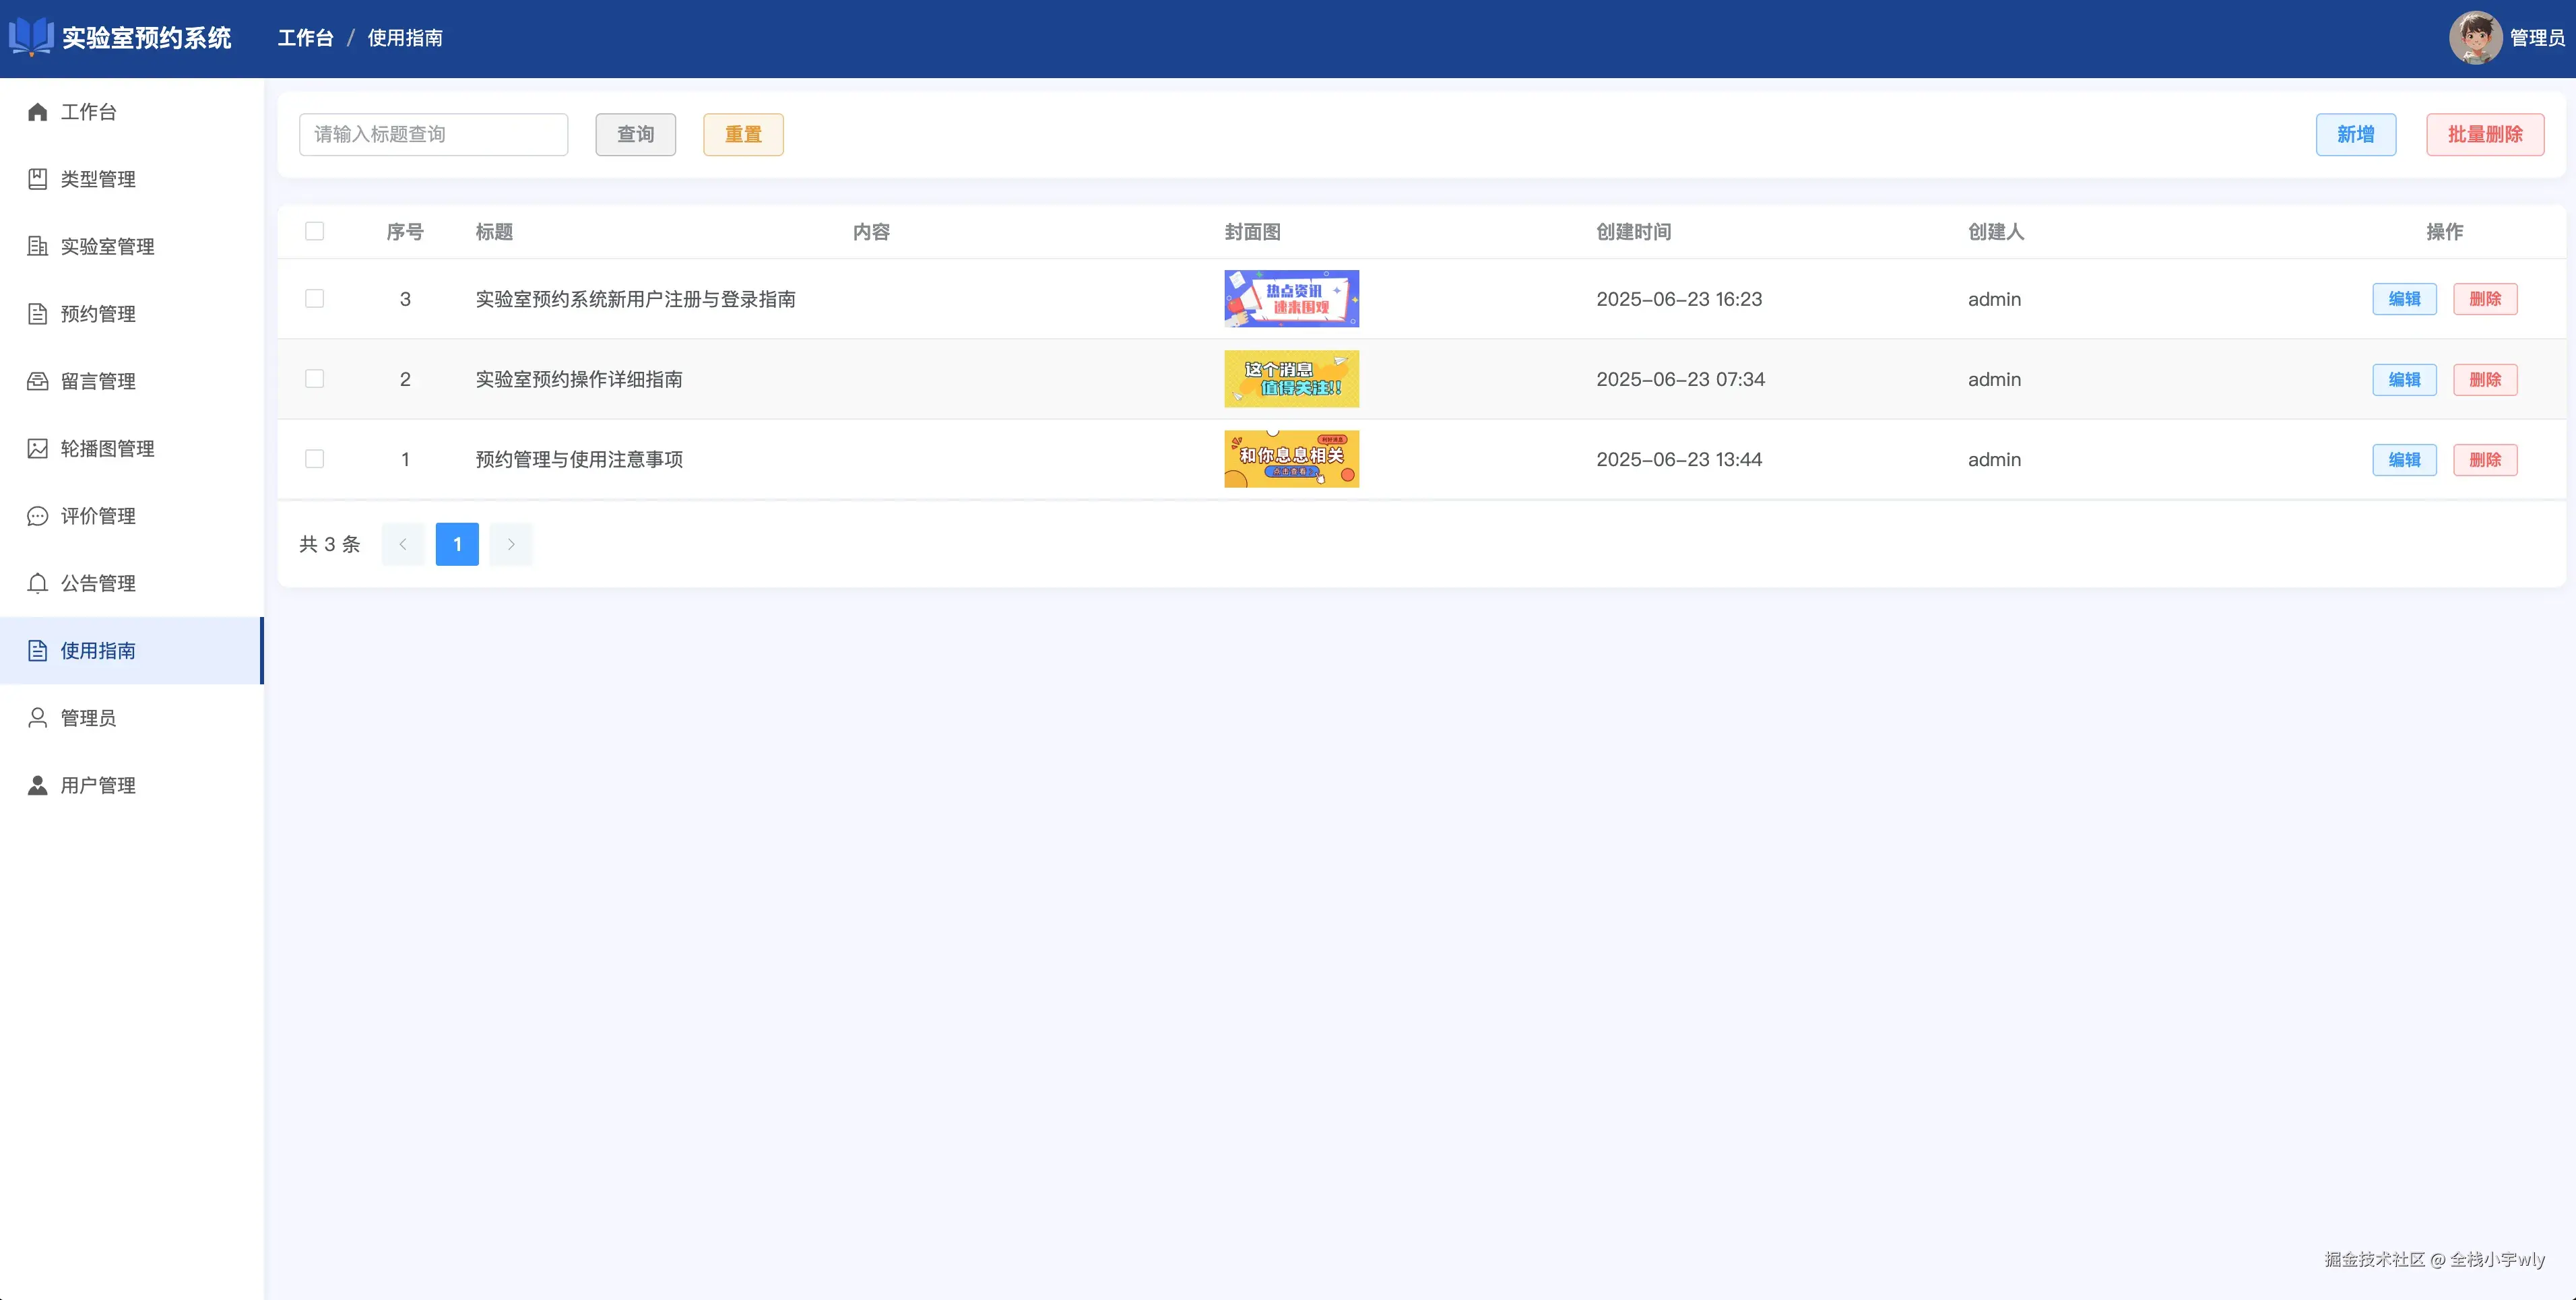2576x1300 pixels.
Task: Navigate to the 工作台 breadcrumb
Action: point(305,38)
